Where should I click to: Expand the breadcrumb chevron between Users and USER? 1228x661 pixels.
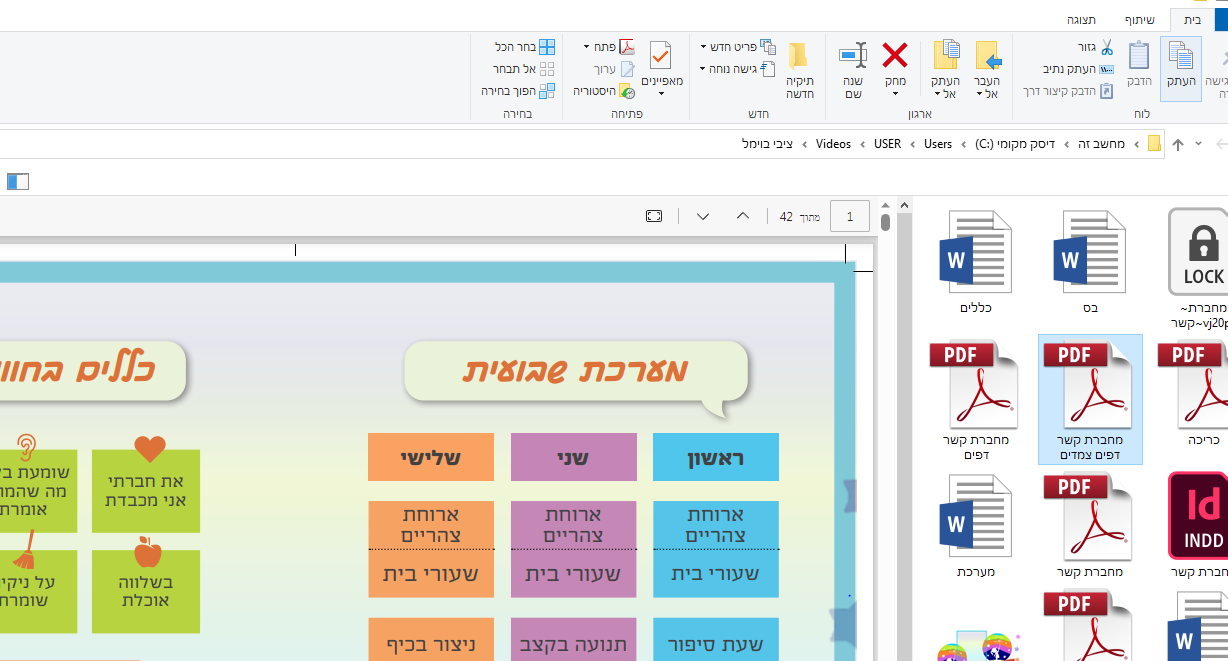coord(913,144)
